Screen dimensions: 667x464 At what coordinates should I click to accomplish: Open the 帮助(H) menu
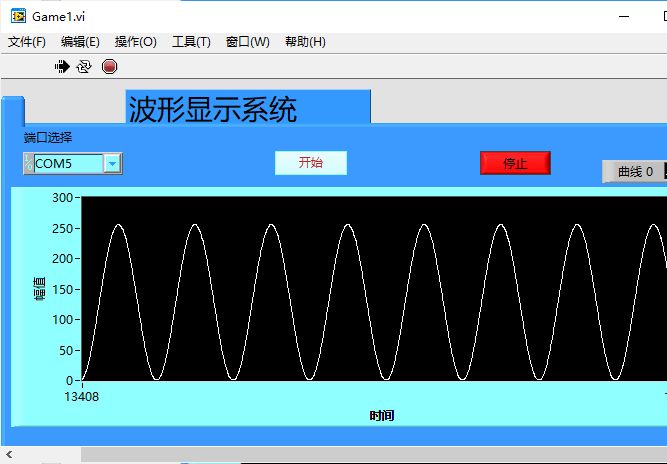[305, 42]
